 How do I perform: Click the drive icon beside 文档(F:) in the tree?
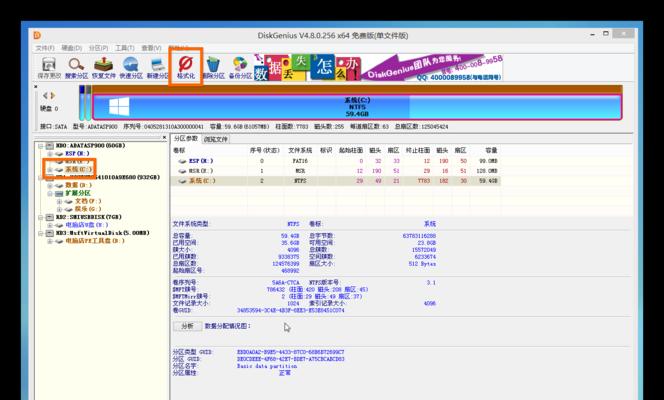tap(69, 201)
